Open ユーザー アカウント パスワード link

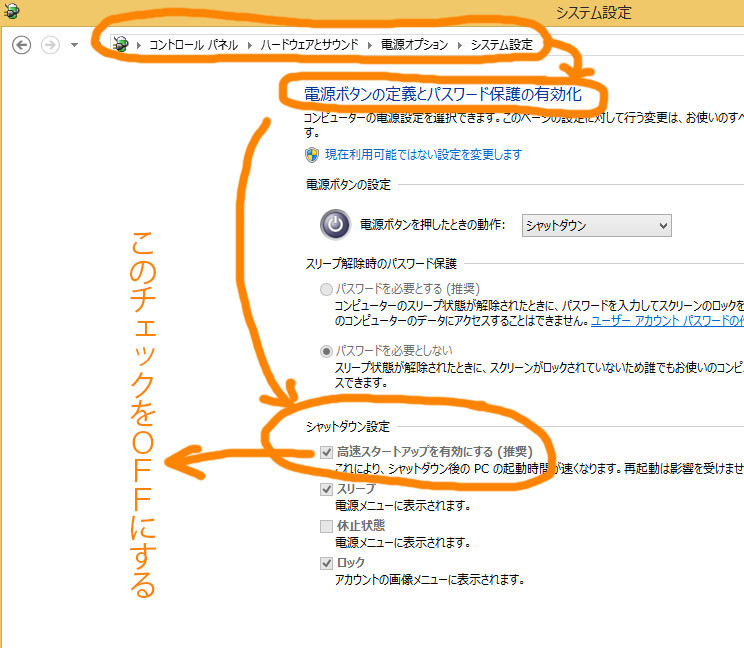coord(667,321)
